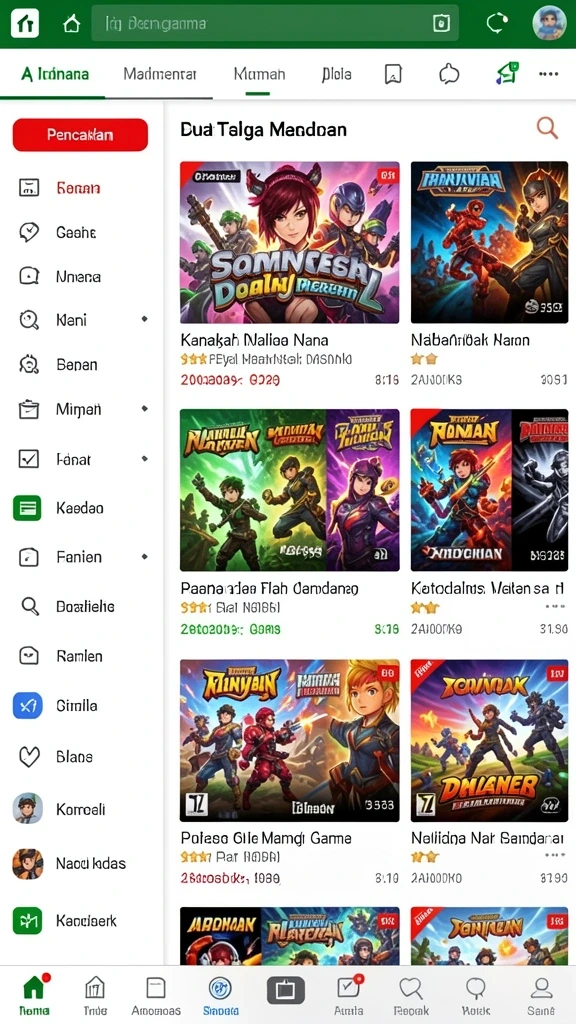
Task: Open Amomoas in the bottom navigation
Action: click(x=156, y=995)
